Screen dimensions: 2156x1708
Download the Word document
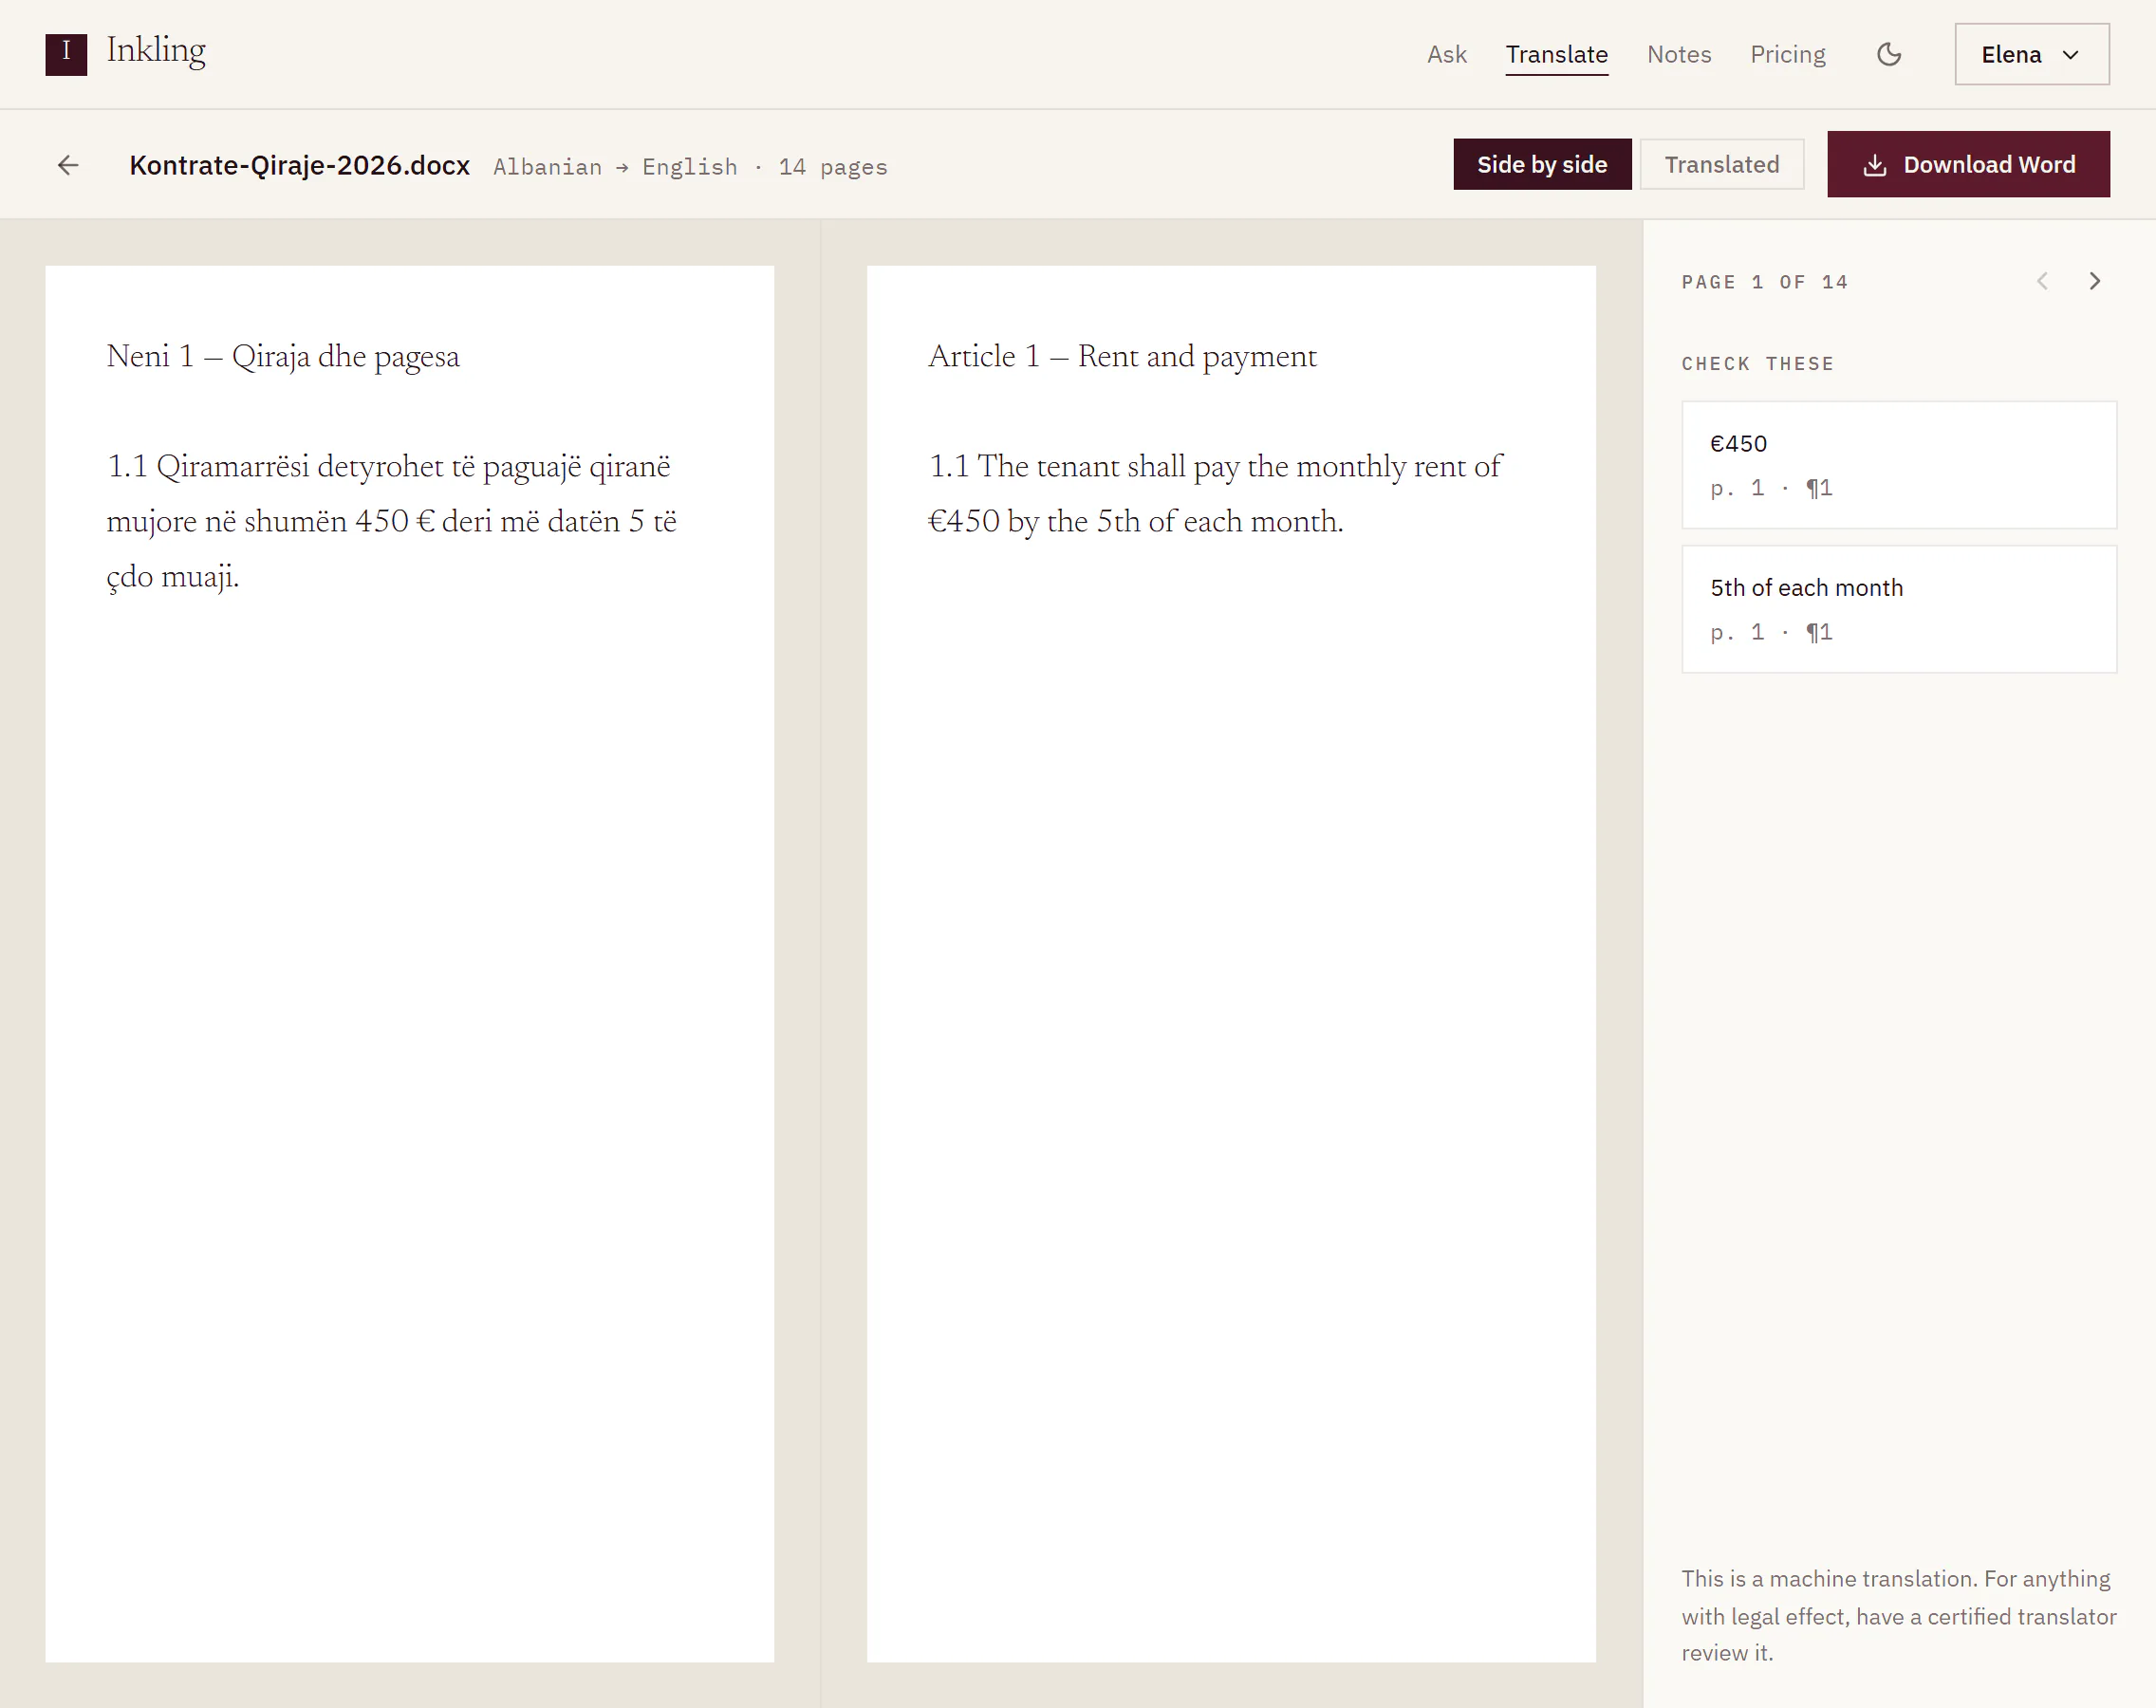pos(1967,164)
